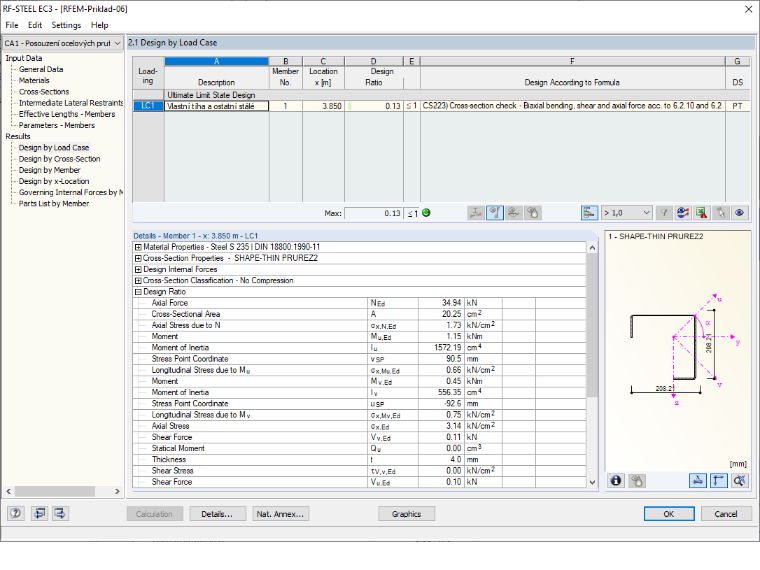Open the help question mark button
The height and width of the screenshot is (570, 760).
[16, 513]
